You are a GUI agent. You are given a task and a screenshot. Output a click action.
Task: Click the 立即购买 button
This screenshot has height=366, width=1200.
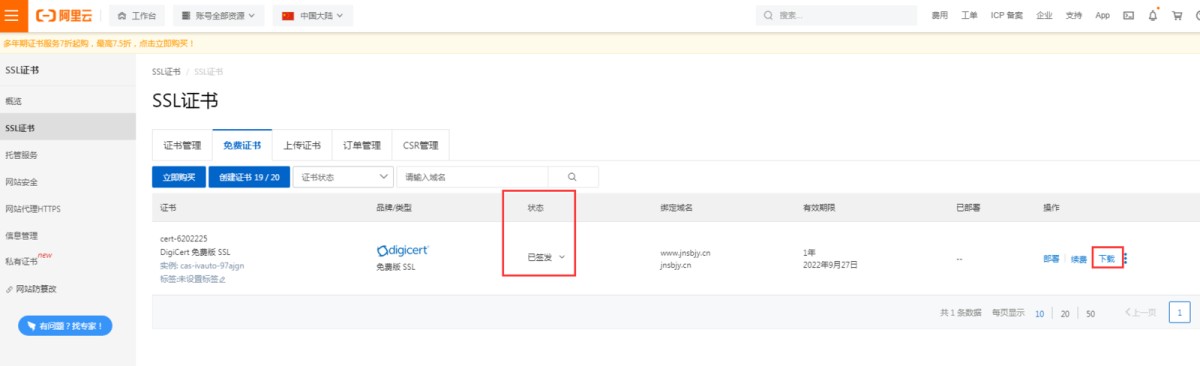click(x=179, y=176)
